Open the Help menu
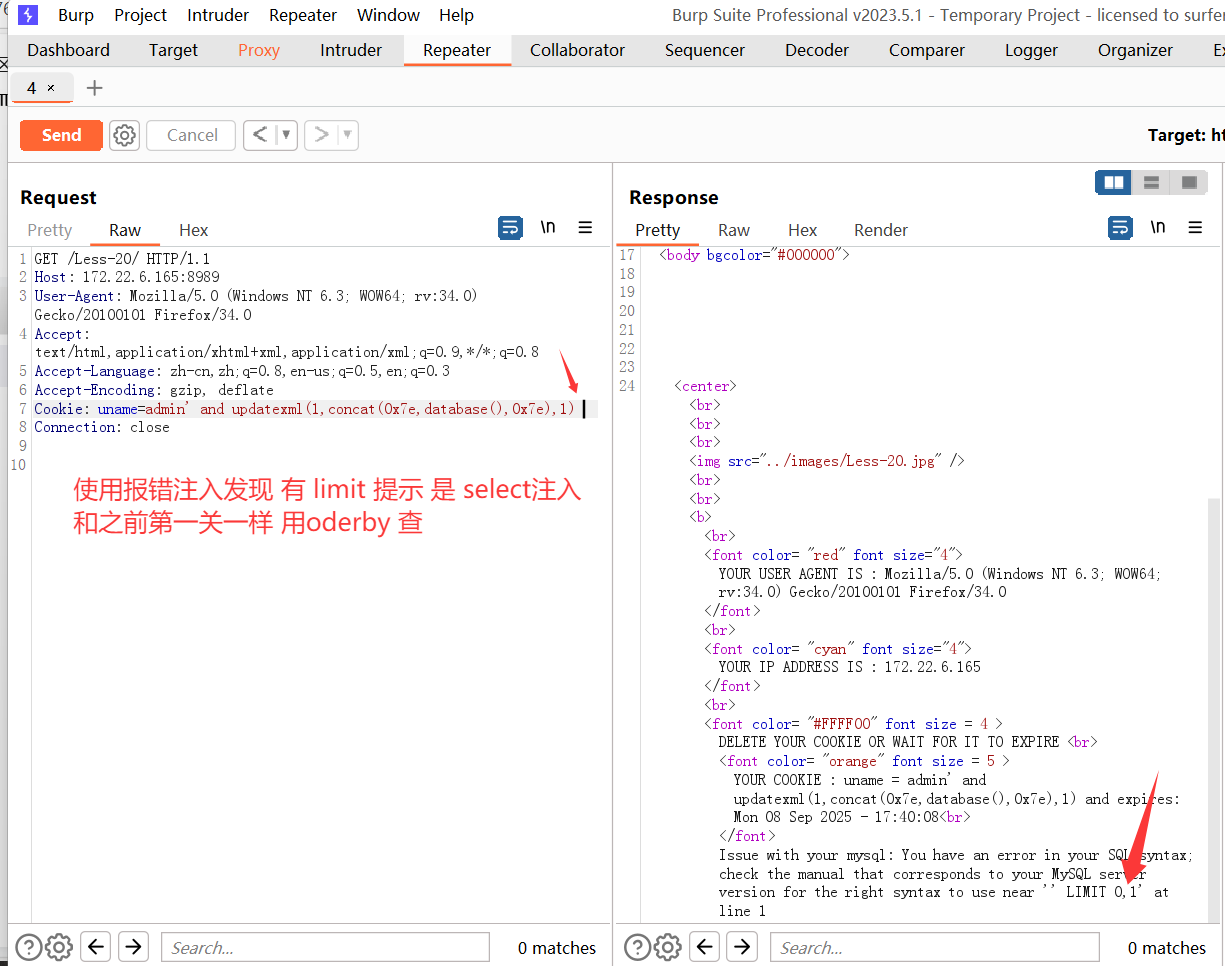 (x=456, y=15)
